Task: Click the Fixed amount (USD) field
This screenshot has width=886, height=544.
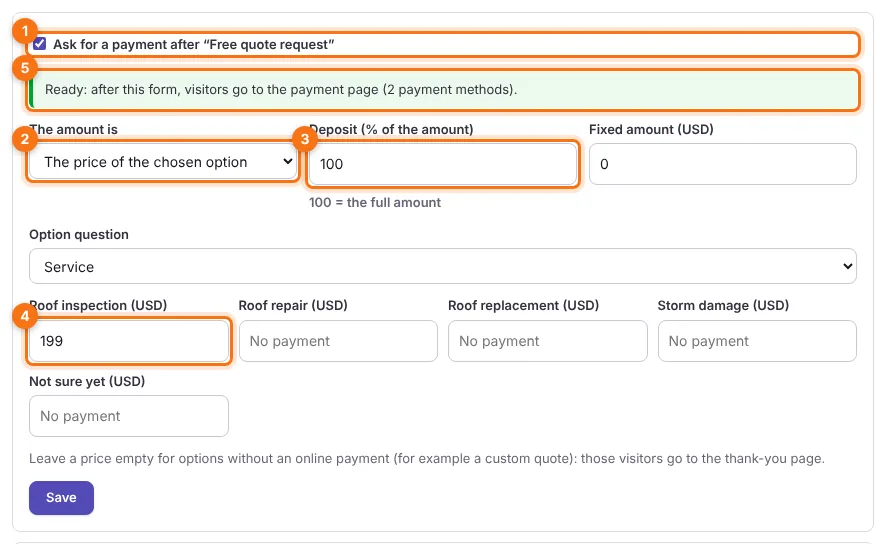Action: click(x=723, y=164)
